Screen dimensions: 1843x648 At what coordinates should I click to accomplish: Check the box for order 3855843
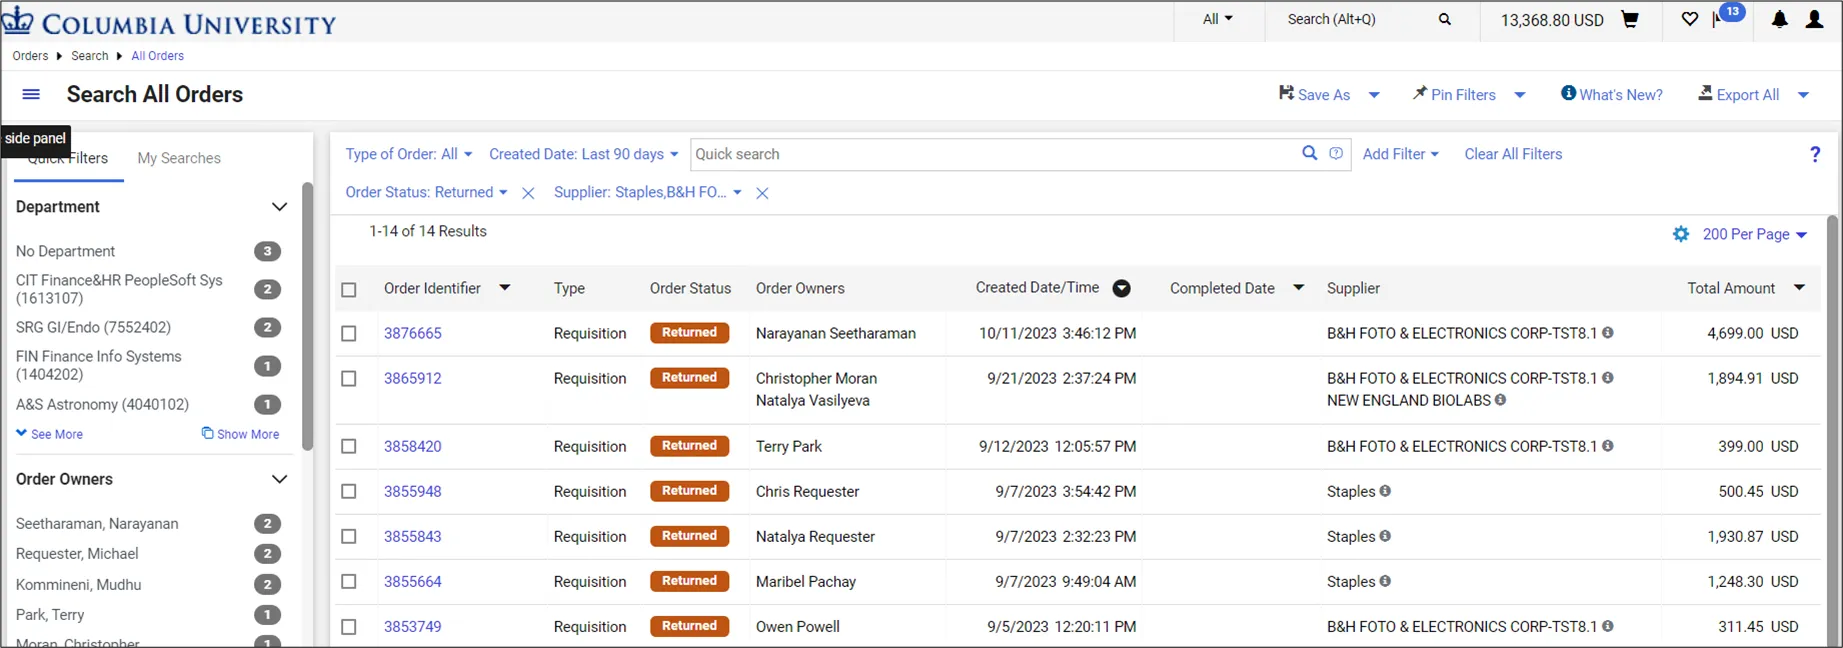pos(349,537)
